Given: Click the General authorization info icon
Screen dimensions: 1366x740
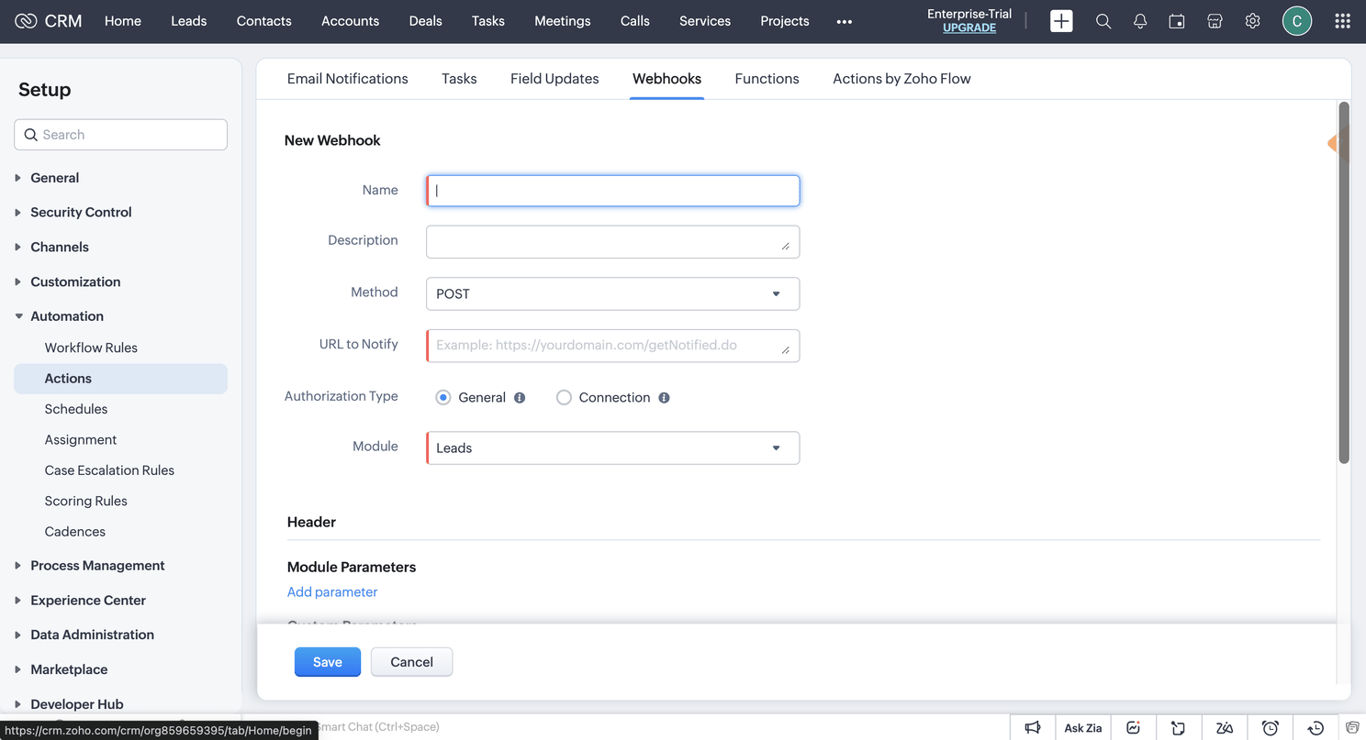Looking at the screenshot, I should (520, 398).
